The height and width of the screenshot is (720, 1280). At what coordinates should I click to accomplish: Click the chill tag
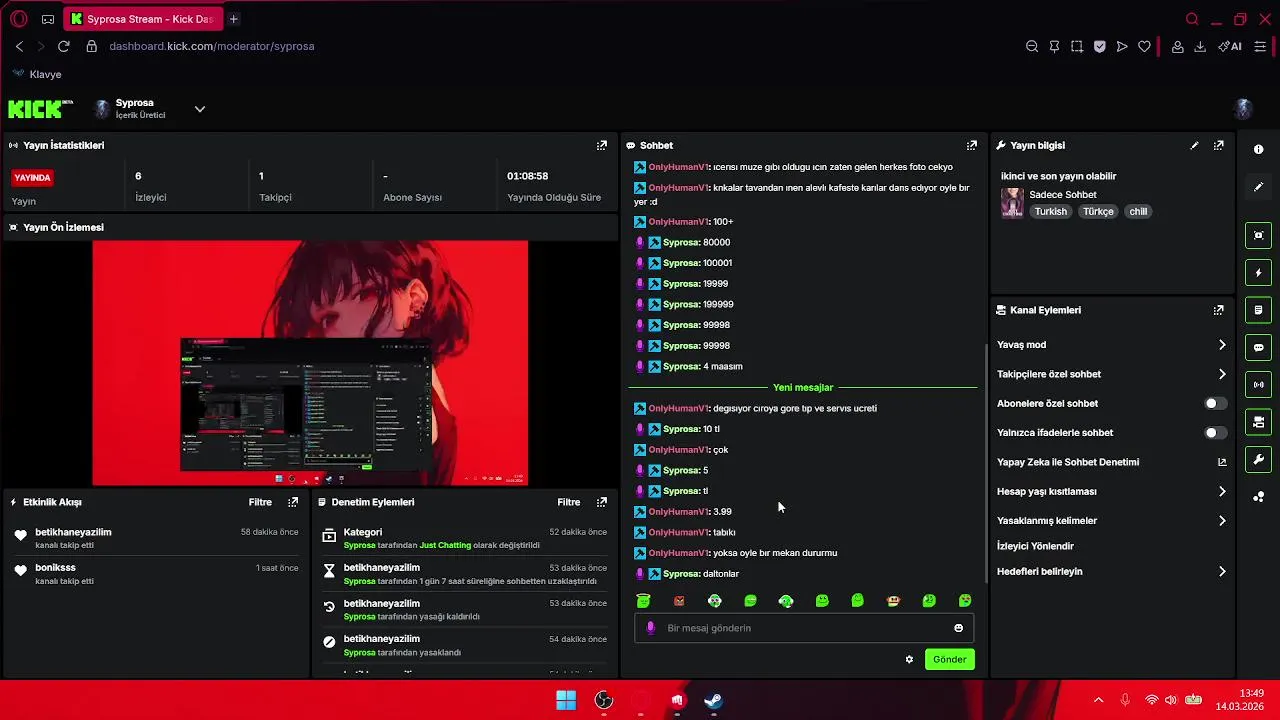coord(1138,212)
